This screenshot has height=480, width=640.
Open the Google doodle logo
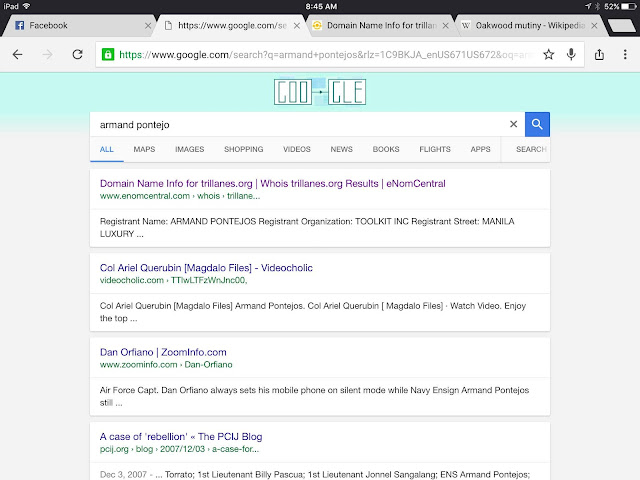point(320,92)
